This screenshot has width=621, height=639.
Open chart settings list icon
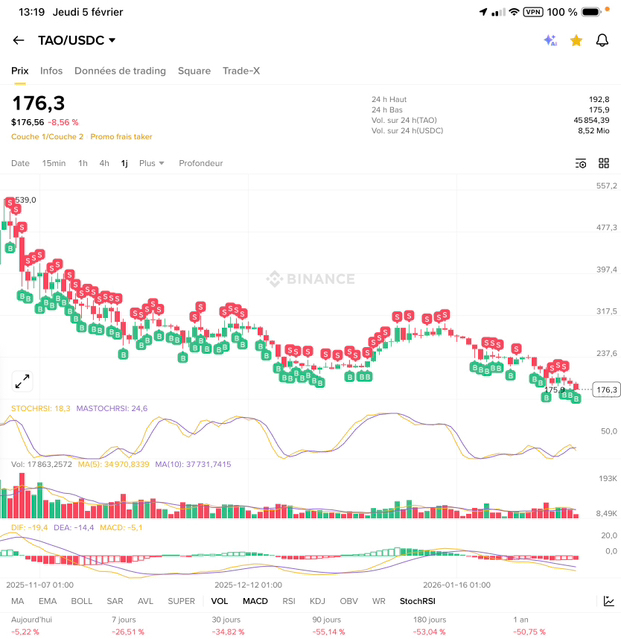coord(581,163)
